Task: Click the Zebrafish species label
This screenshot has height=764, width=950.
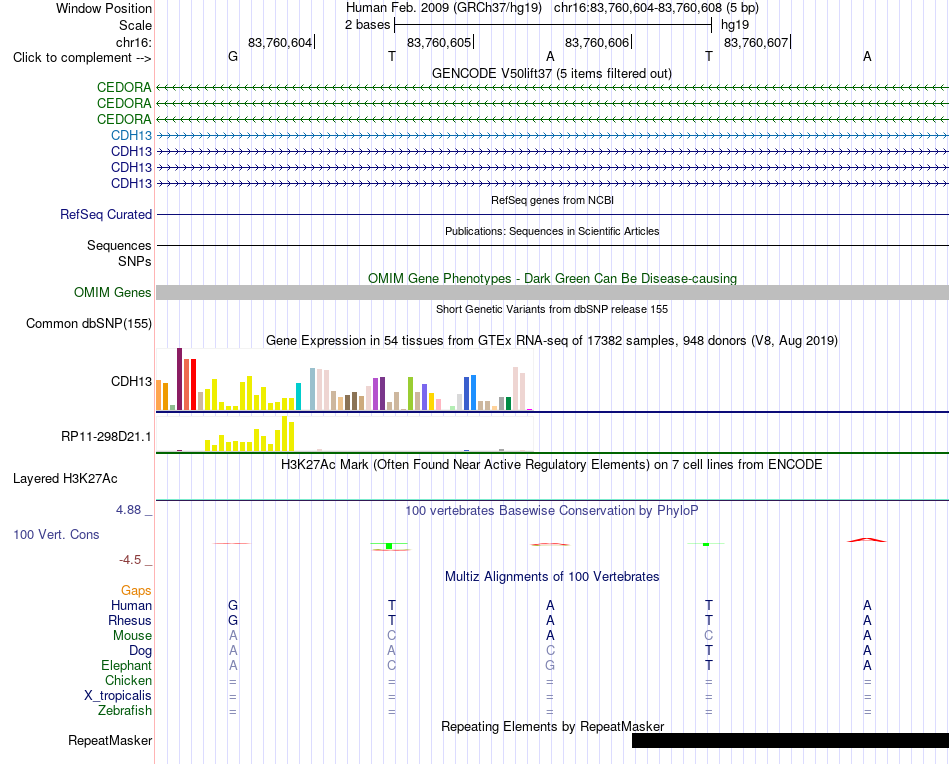Action: tap(125, 710)
